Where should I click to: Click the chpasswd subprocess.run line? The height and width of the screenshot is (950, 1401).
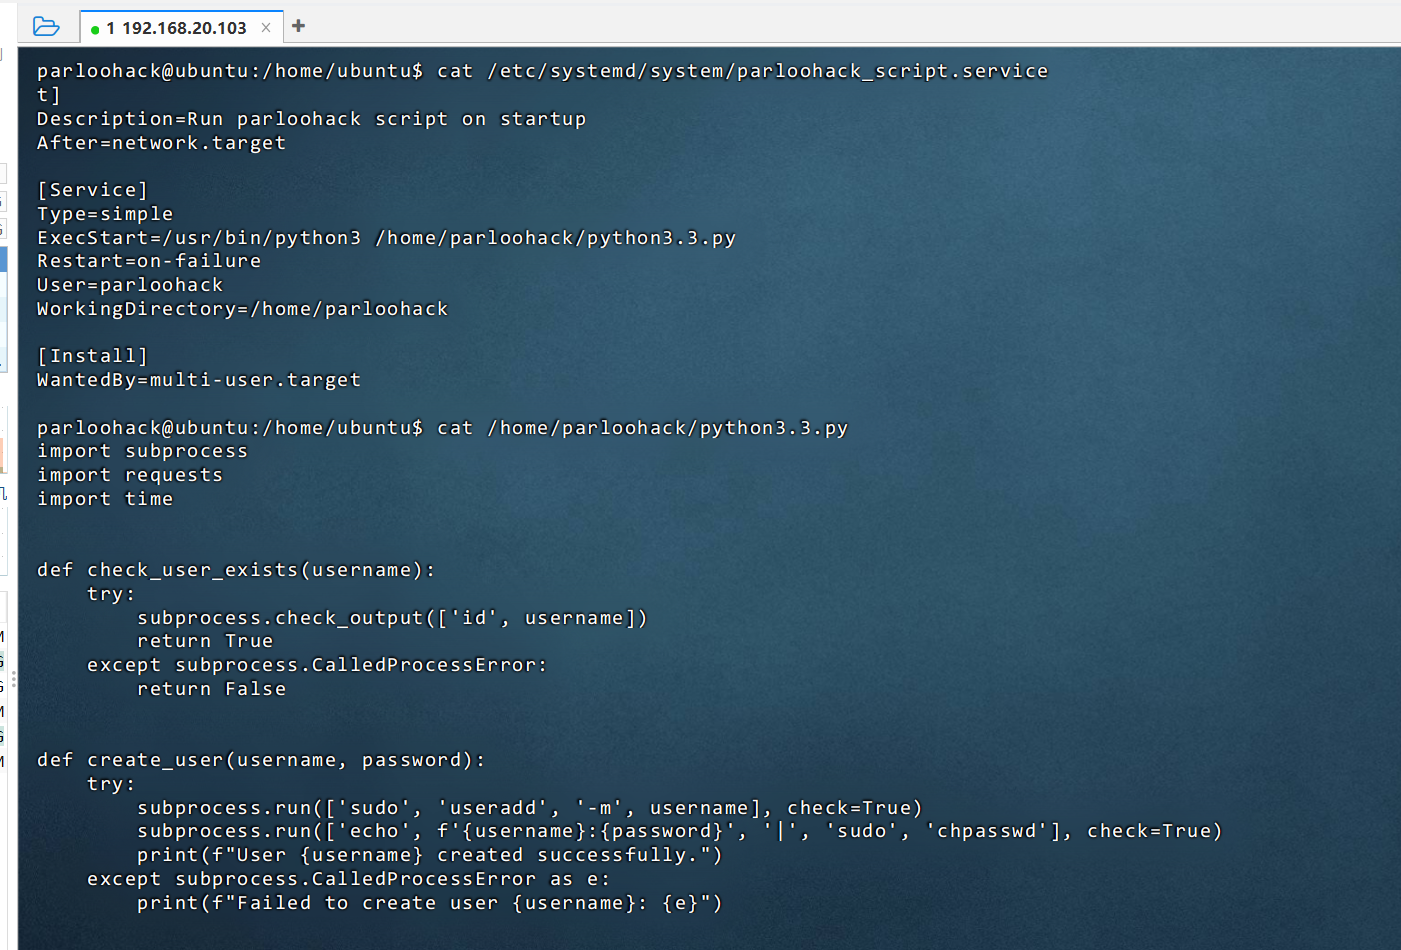pyautogui.click(x=679, y=831)
